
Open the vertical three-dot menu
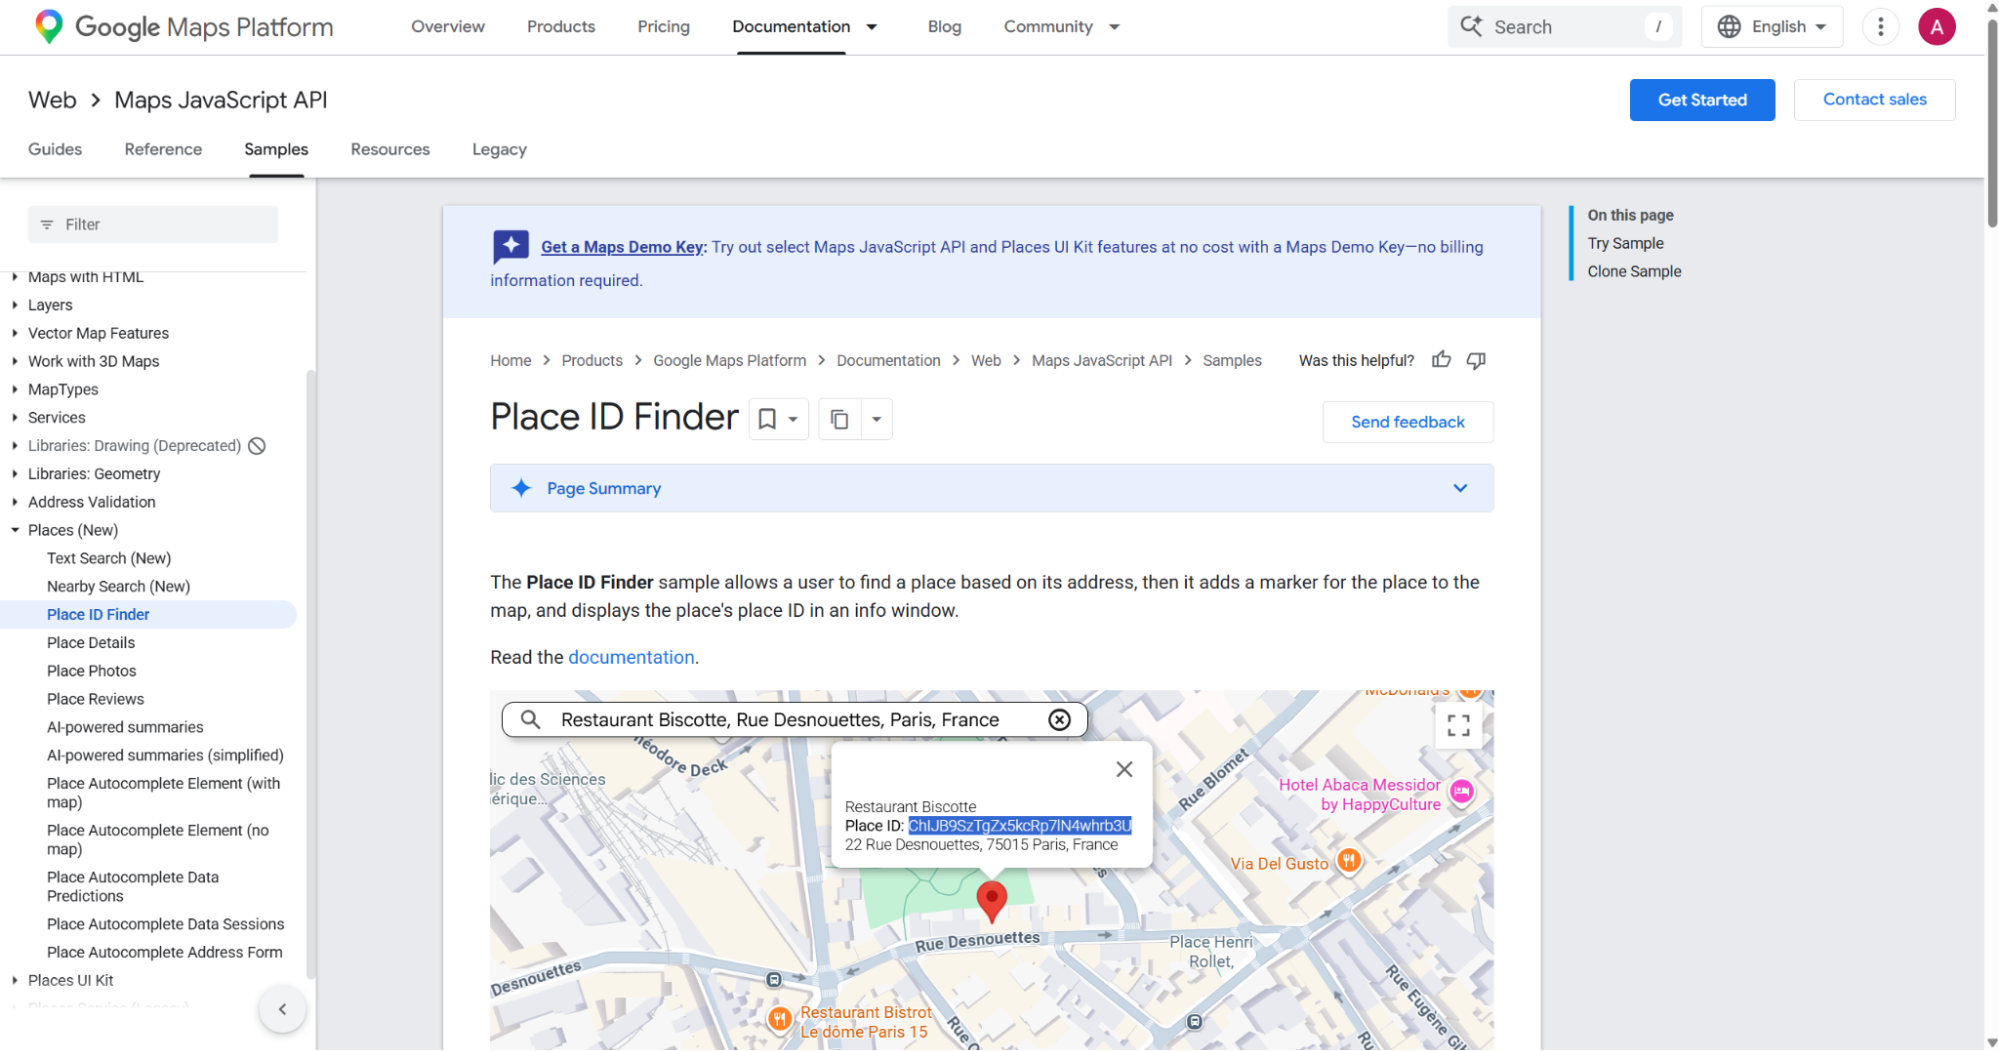point(1880,27)
